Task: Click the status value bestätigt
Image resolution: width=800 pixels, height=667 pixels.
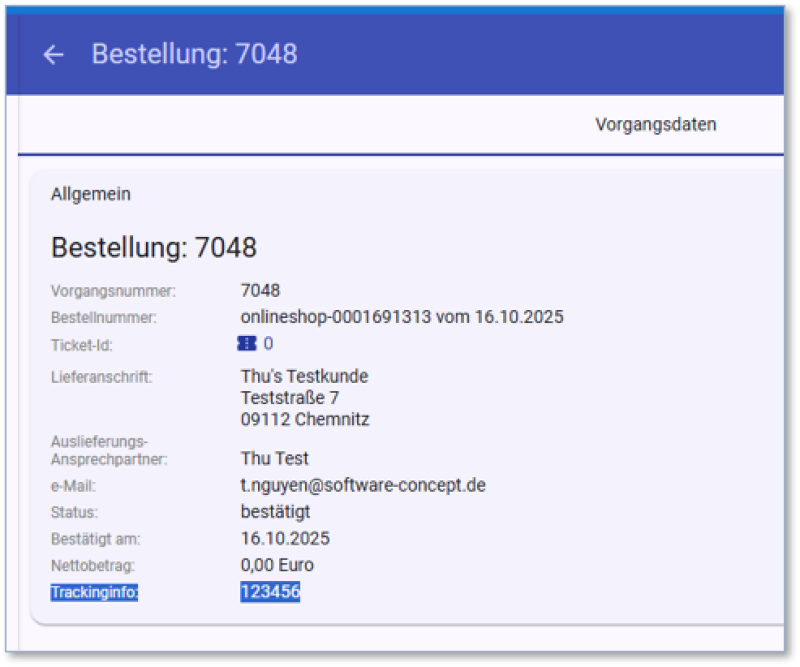Action: pyautogui.click(x=275, y=512)
